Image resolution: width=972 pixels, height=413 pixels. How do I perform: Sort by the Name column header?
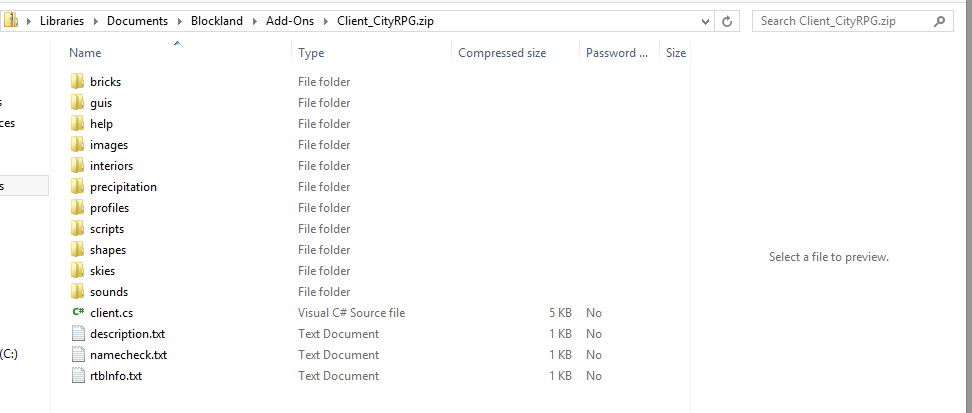(86, 53)
